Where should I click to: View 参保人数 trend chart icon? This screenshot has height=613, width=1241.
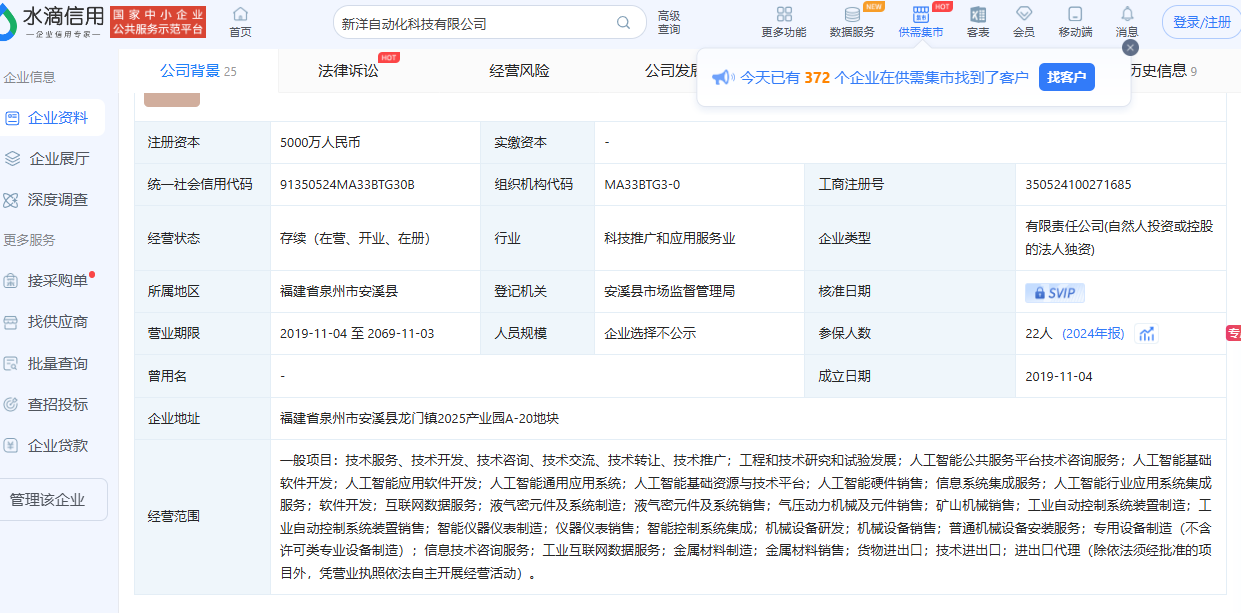1147,333
